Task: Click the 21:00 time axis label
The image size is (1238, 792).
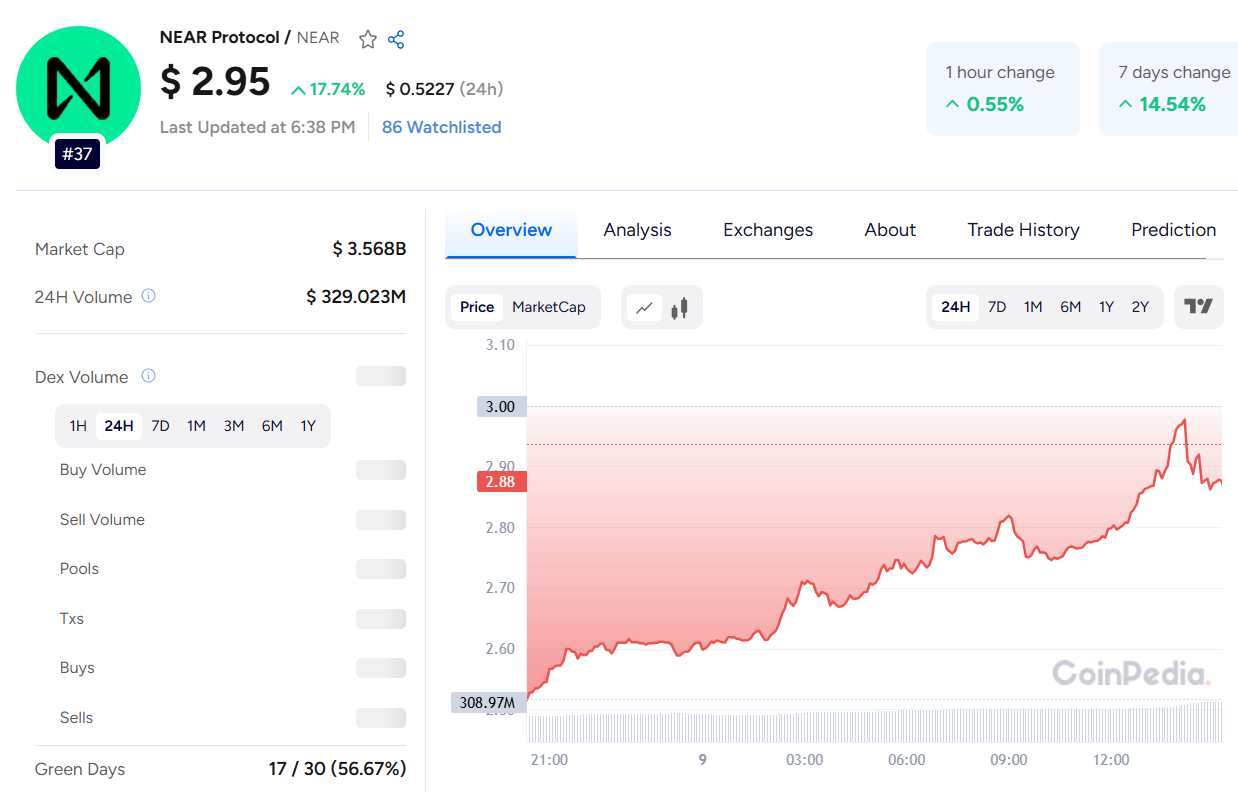Action: 549,760
